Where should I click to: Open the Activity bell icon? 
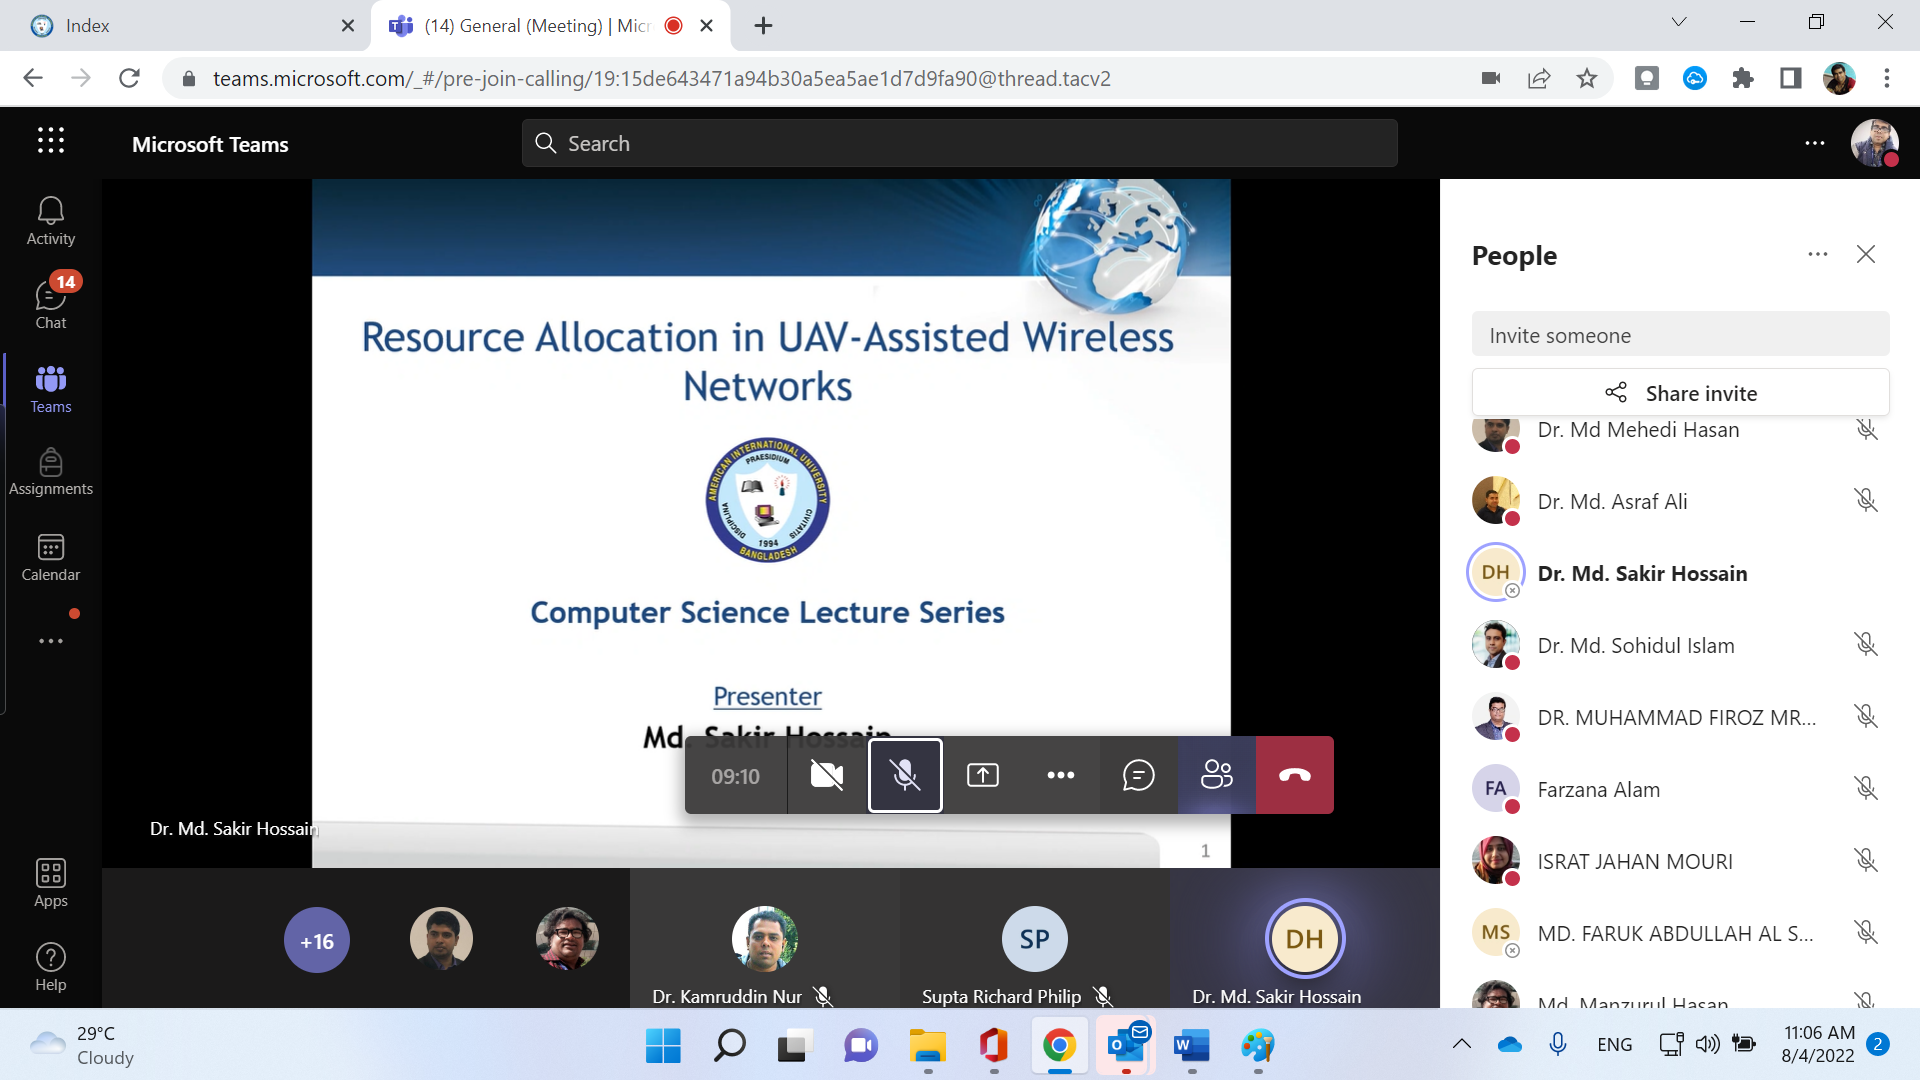tap(50, 220)
